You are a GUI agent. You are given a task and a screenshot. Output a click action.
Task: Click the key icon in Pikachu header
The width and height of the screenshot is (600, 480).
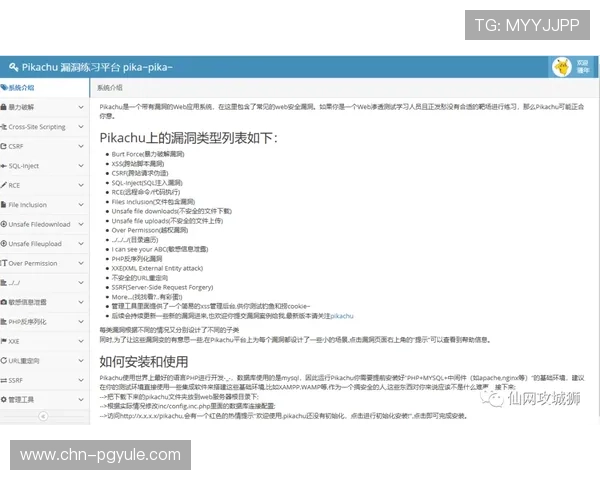click(13, 67)
